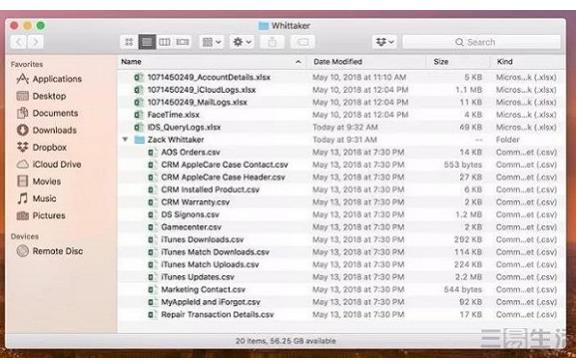Click the 2.2 MB size cell

(469, 277)
